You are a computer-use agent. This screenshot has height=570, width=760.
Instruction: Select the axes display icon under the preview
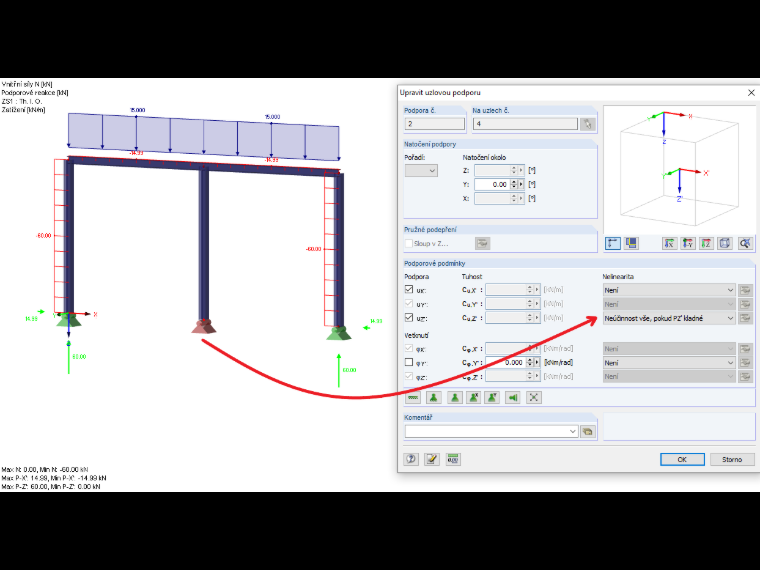point(613,243)
